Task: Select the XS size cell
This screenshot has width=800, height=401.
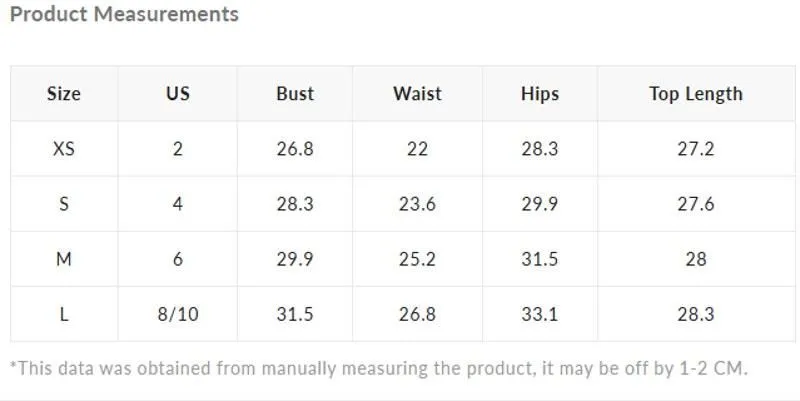Action: point(64,149)
